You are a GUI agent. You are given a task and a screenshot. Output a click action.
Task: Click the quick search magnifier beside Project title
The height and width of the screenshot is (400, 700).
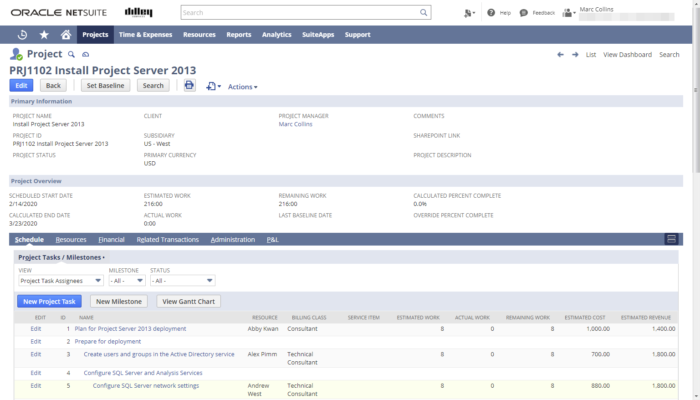coord(71,54)
